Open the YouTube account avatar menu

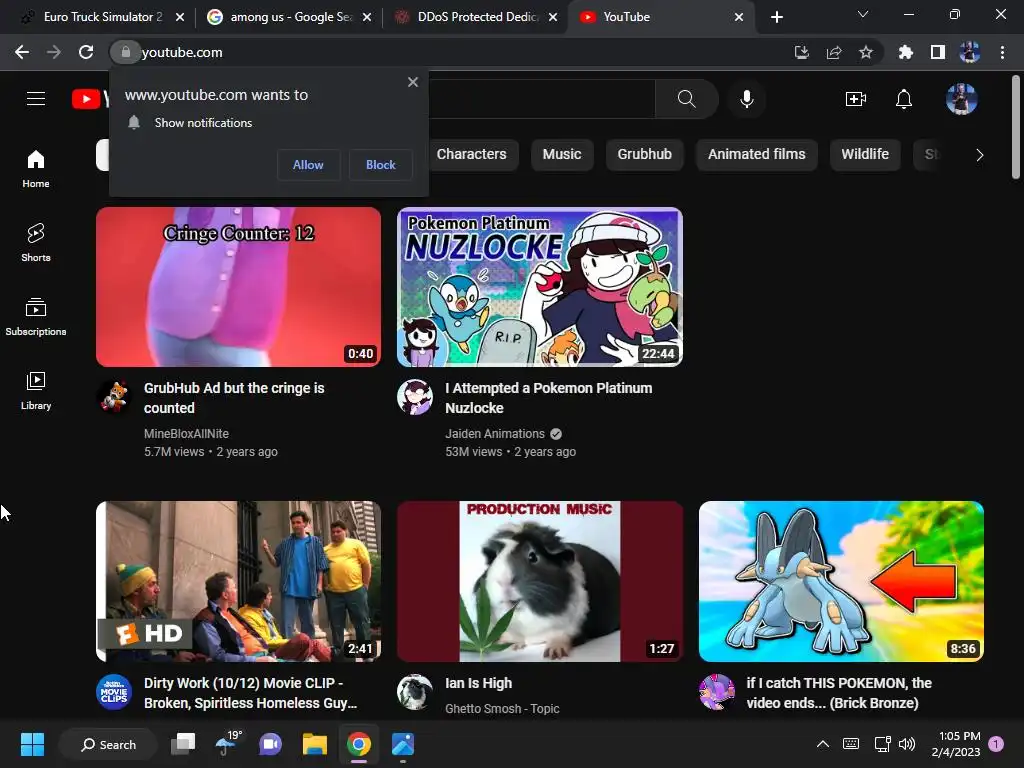click(x=961, y=99)
